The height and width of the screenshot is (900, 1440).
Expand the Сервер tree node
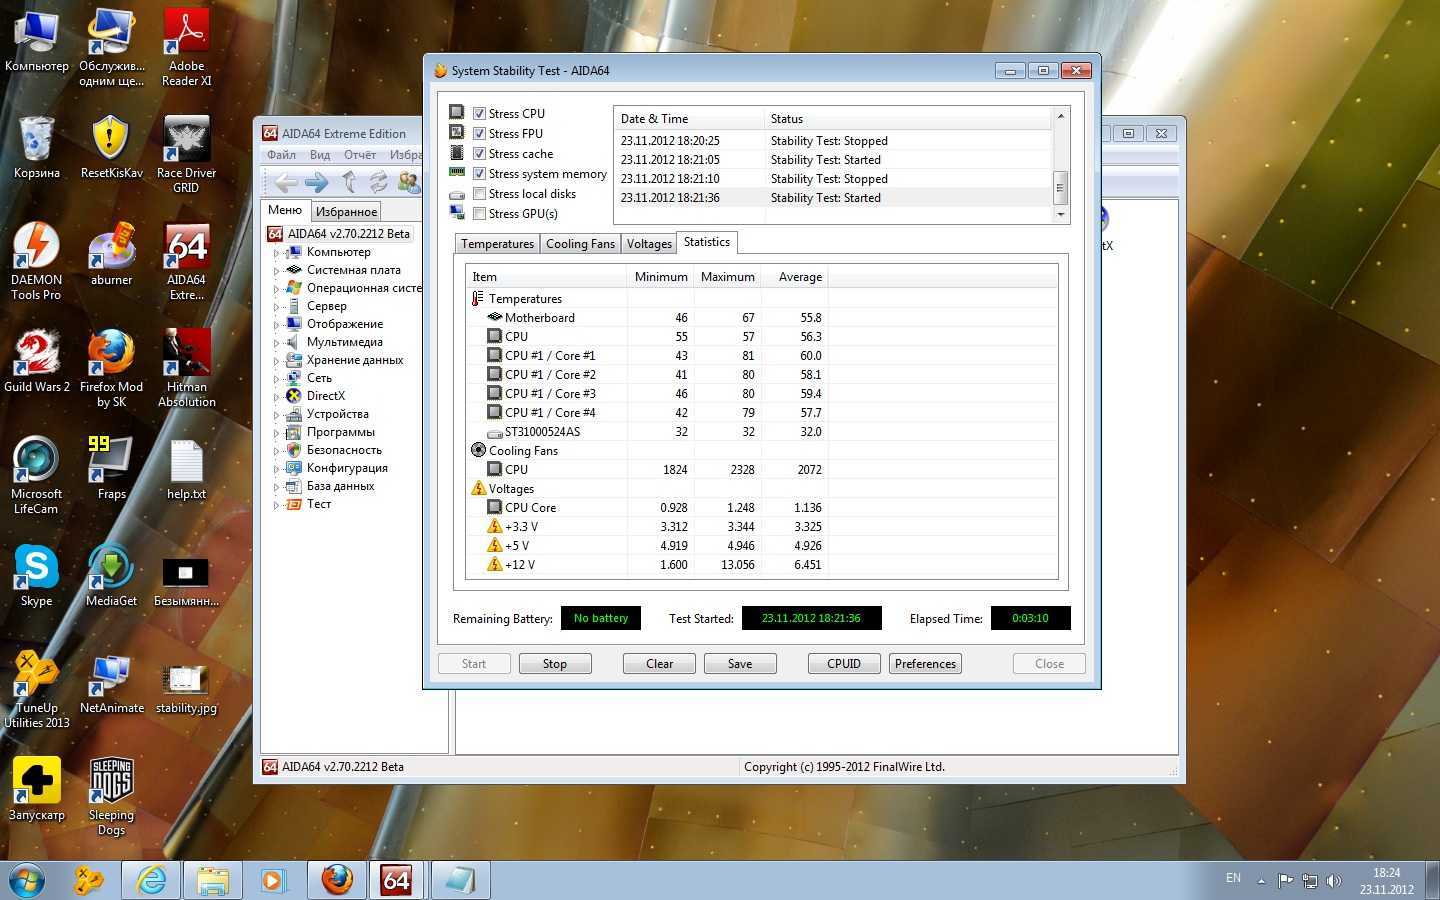tap(277, 307)
